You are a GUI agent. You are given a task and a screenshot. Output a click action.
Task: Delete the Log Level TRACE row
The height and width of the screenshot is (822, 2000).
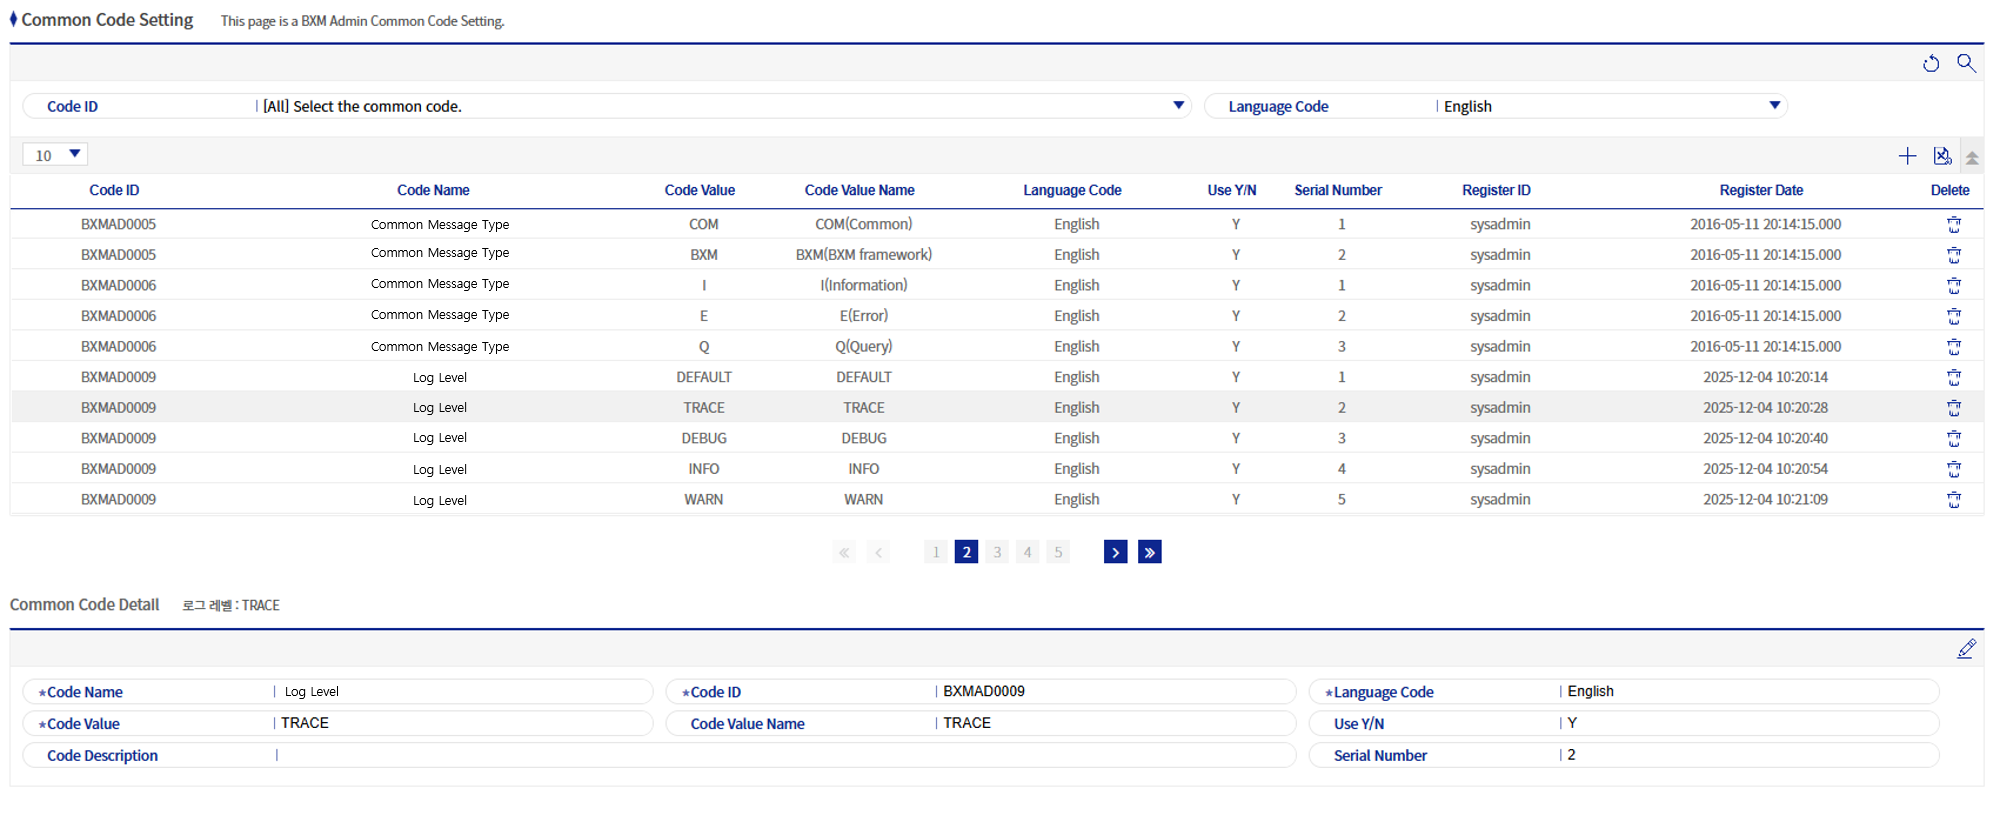(1953, 408)
